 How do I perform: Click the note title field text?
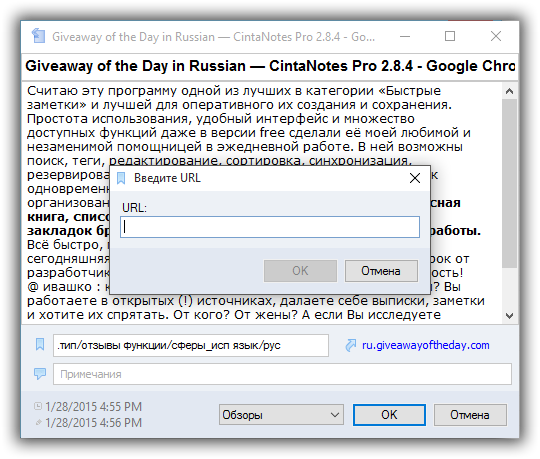pyautogui.click(x=270, y=66)
